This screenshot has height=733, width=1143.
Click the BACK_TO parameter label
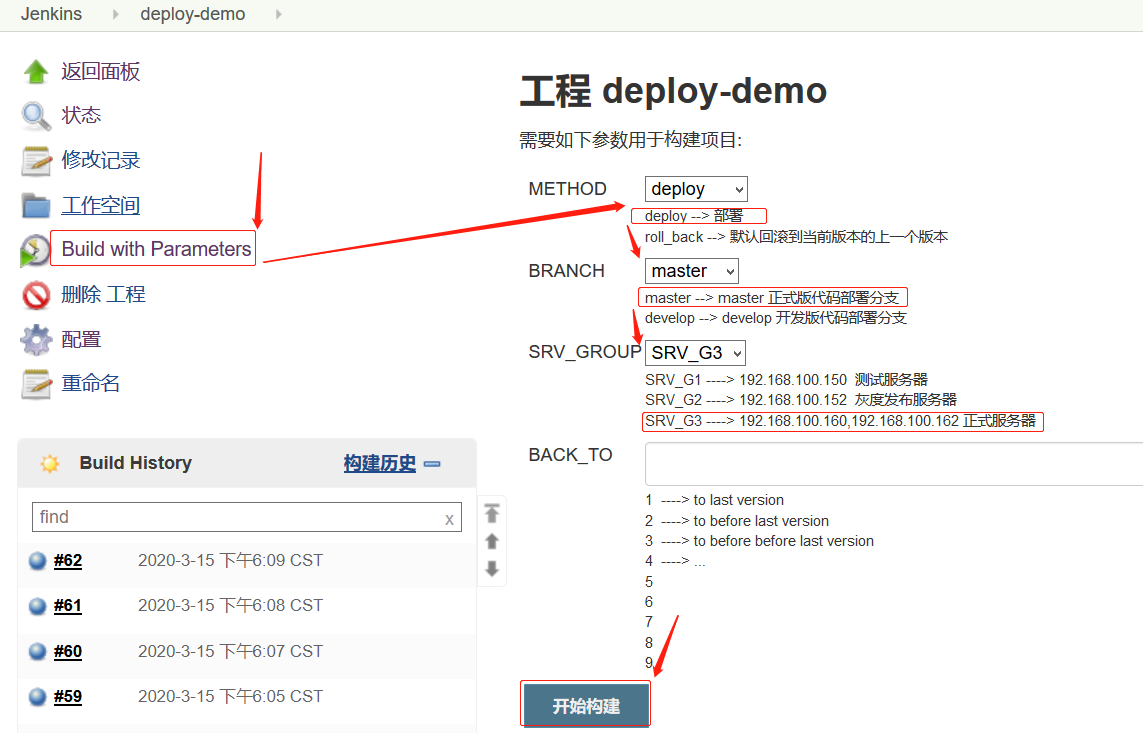click(x=570, y=455)
